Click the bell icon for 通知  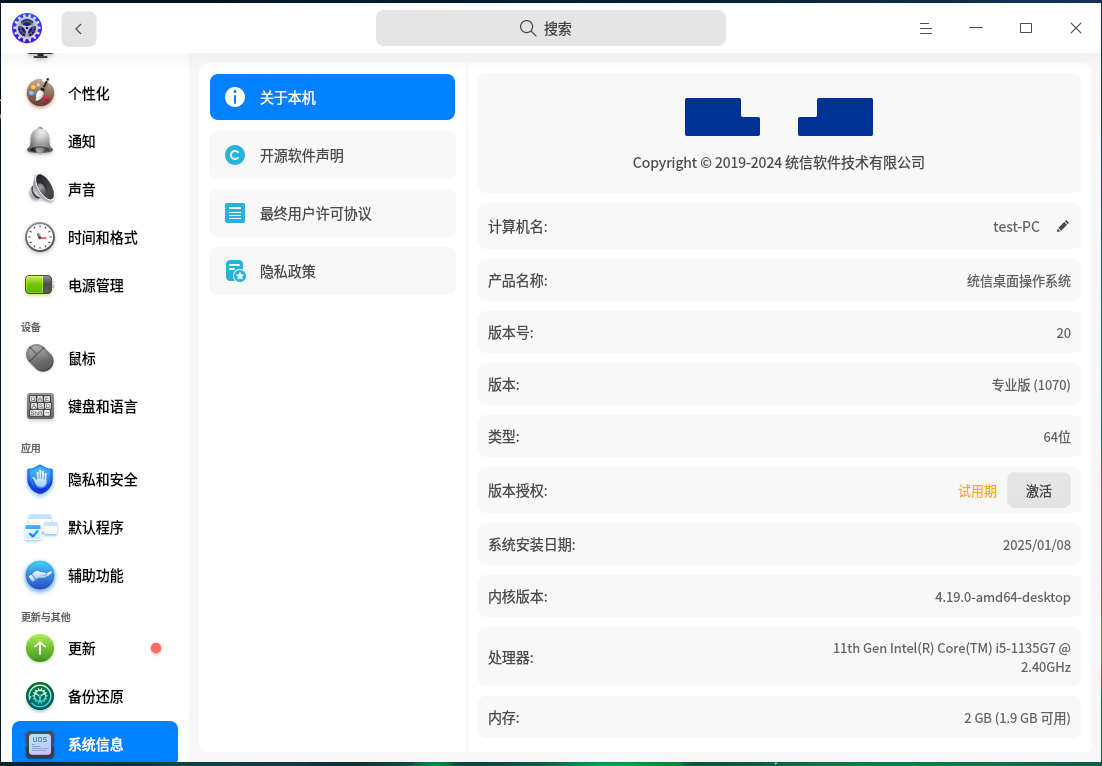pyautogui.click(x=40, y=141)
